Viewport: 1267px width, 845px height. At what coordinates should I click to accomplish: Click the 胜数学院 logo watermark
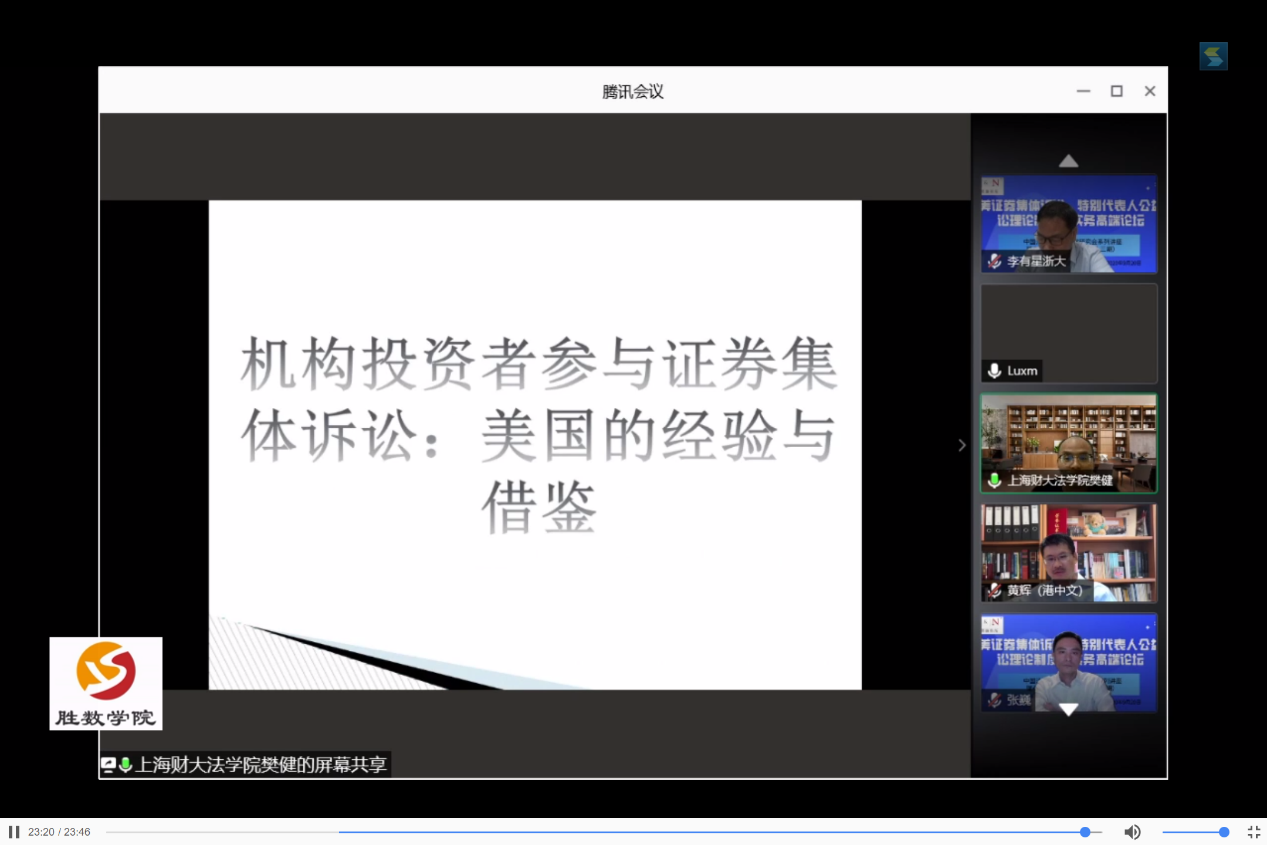click(106, 683)
